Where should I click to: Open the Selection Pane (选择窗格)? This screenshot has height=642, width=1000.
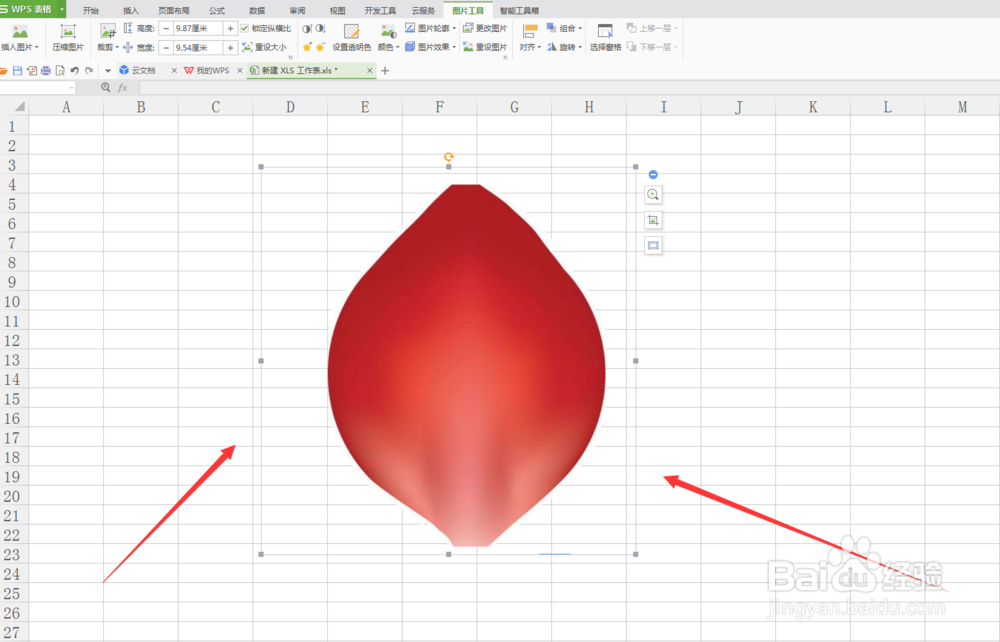[605, 38]
